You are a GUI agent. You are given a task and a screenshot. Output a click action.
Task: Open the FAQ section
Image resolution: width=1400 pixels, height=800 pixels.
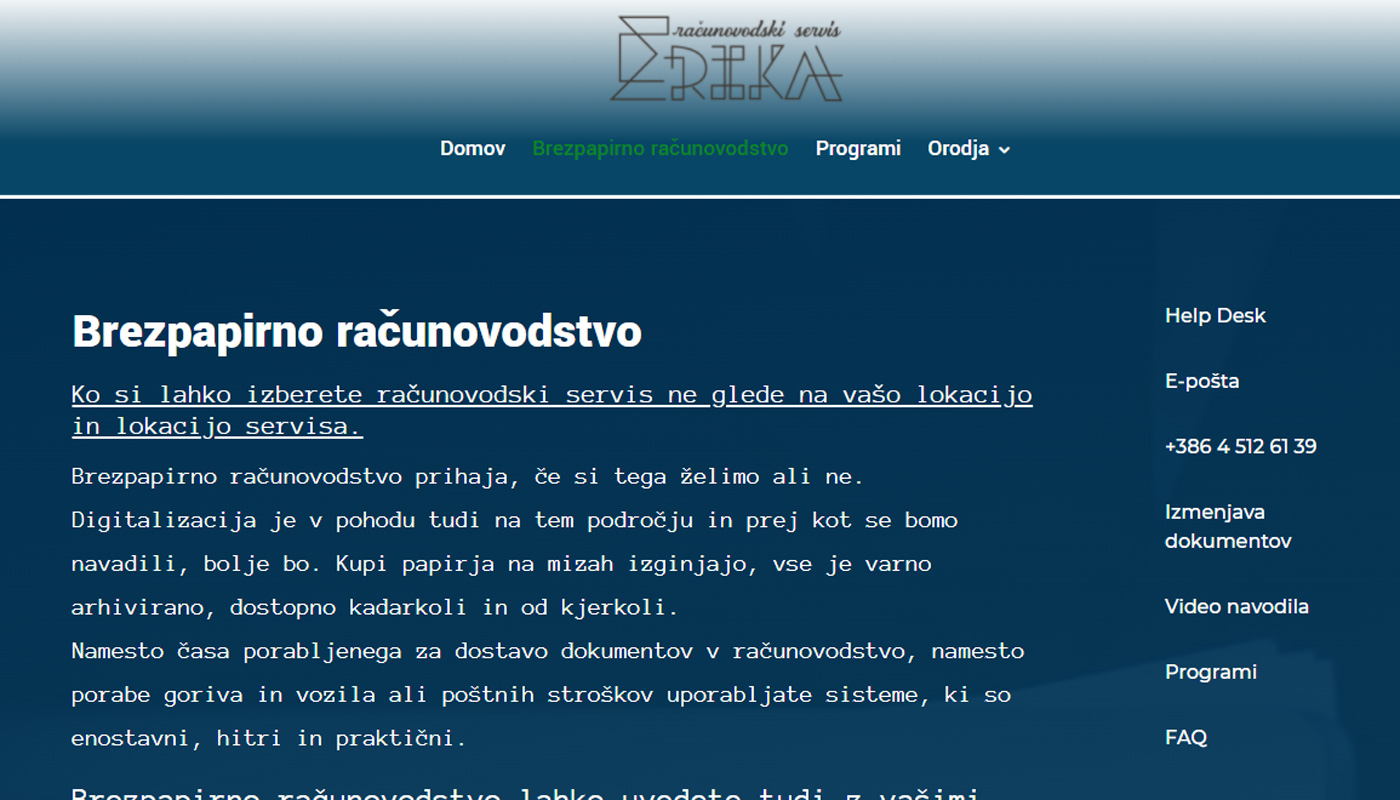coord(1185,737)
